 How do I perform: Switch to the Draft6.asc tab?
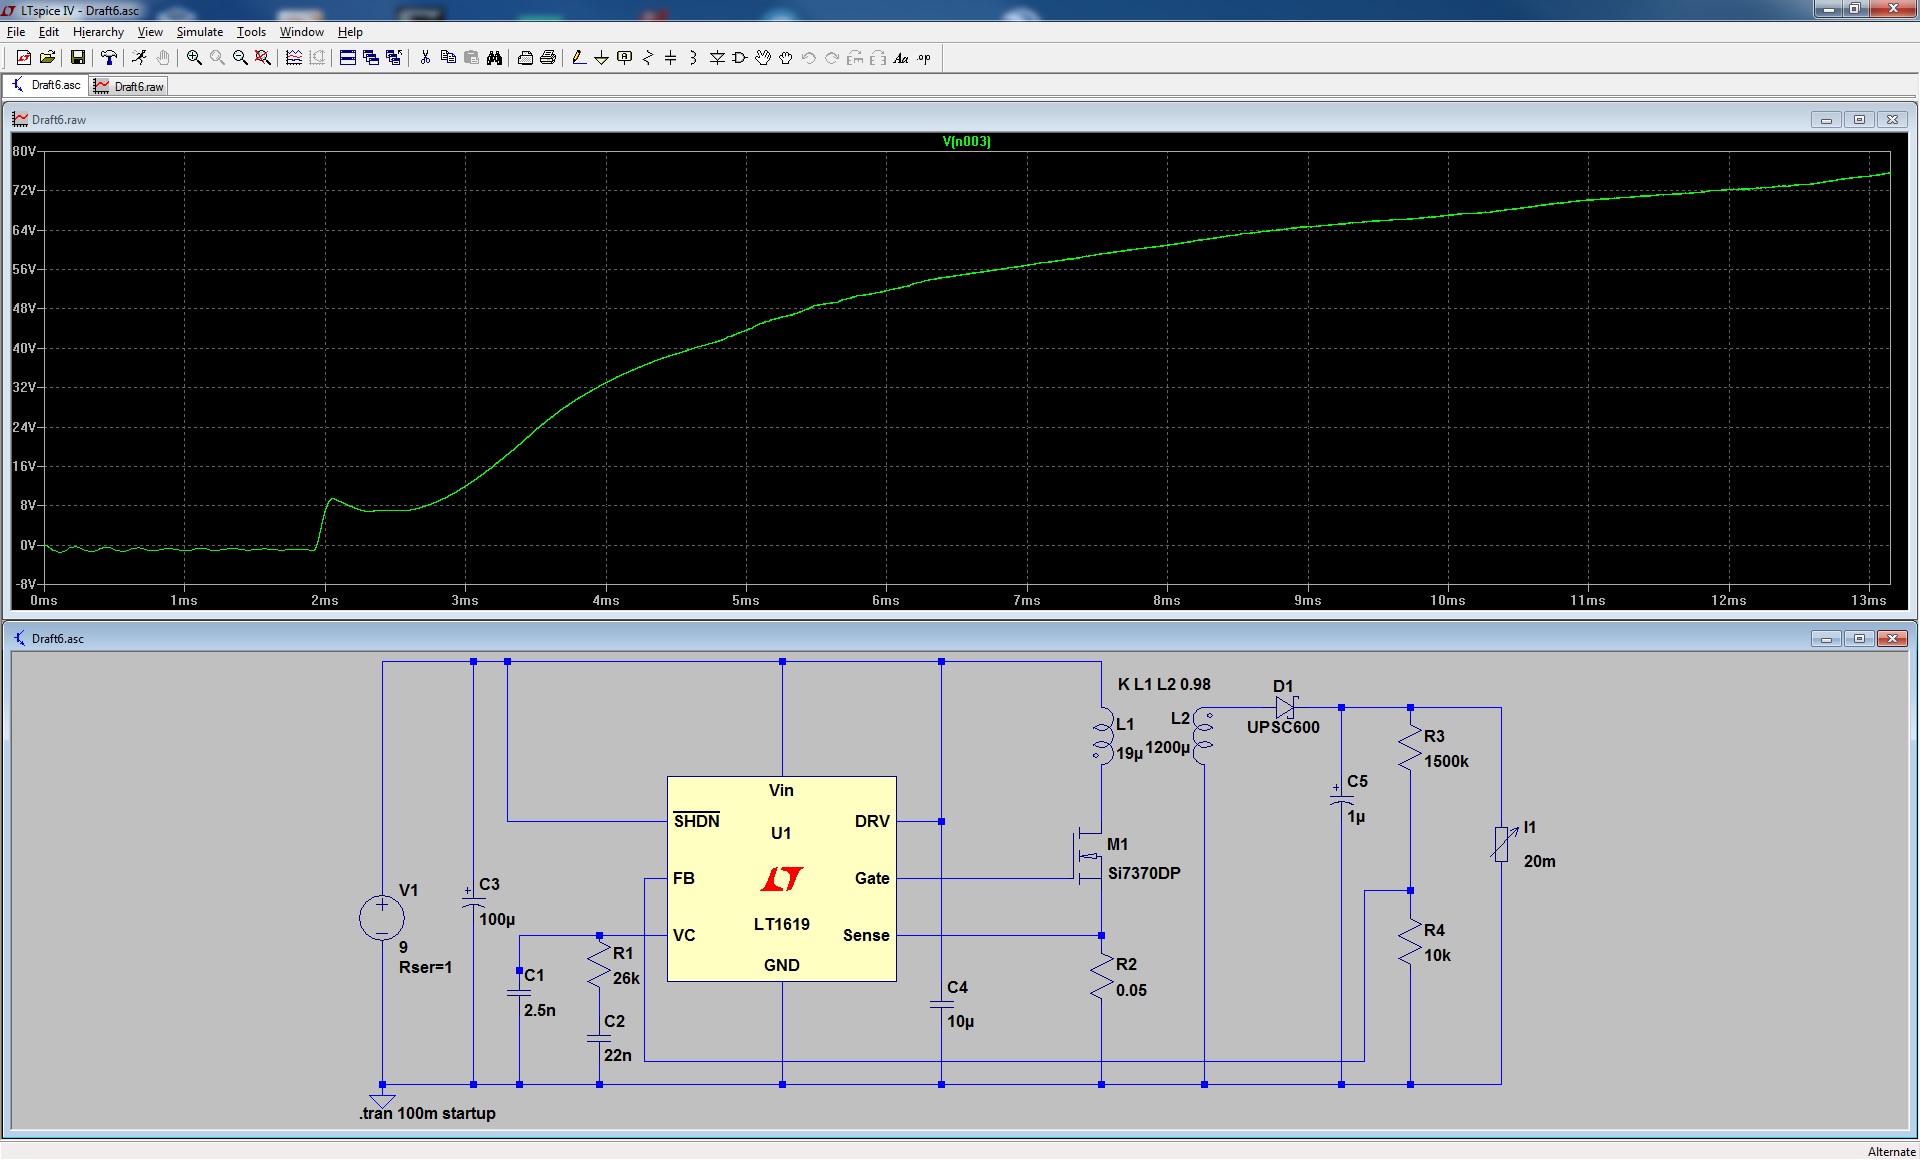click(46, 86)
